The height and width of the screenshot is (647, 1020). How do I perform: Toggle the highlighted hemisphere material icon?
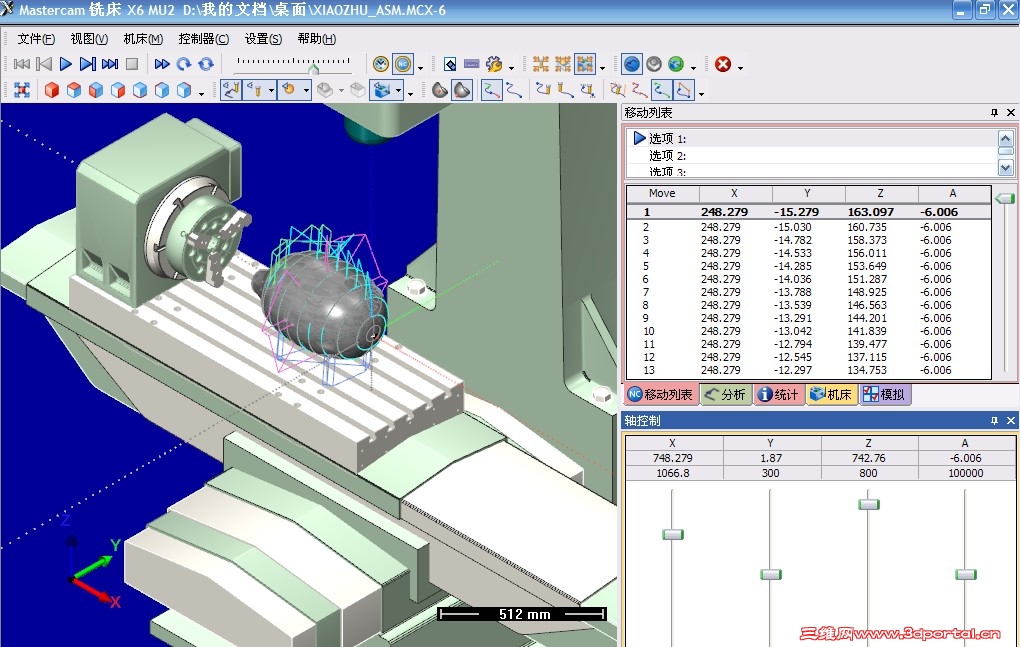tap(462, 90)
